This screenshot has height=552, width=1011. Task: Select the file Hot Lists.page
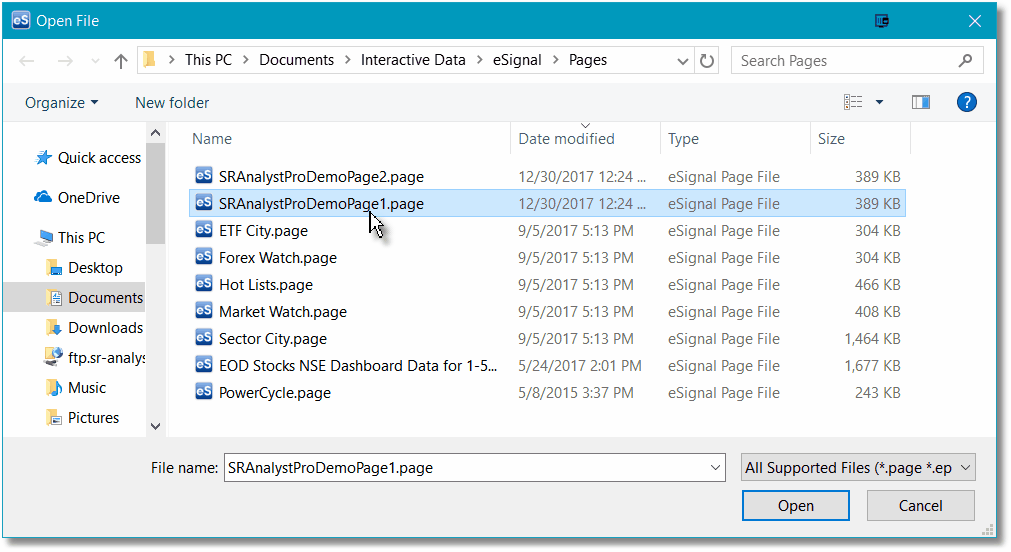[266, 285]
